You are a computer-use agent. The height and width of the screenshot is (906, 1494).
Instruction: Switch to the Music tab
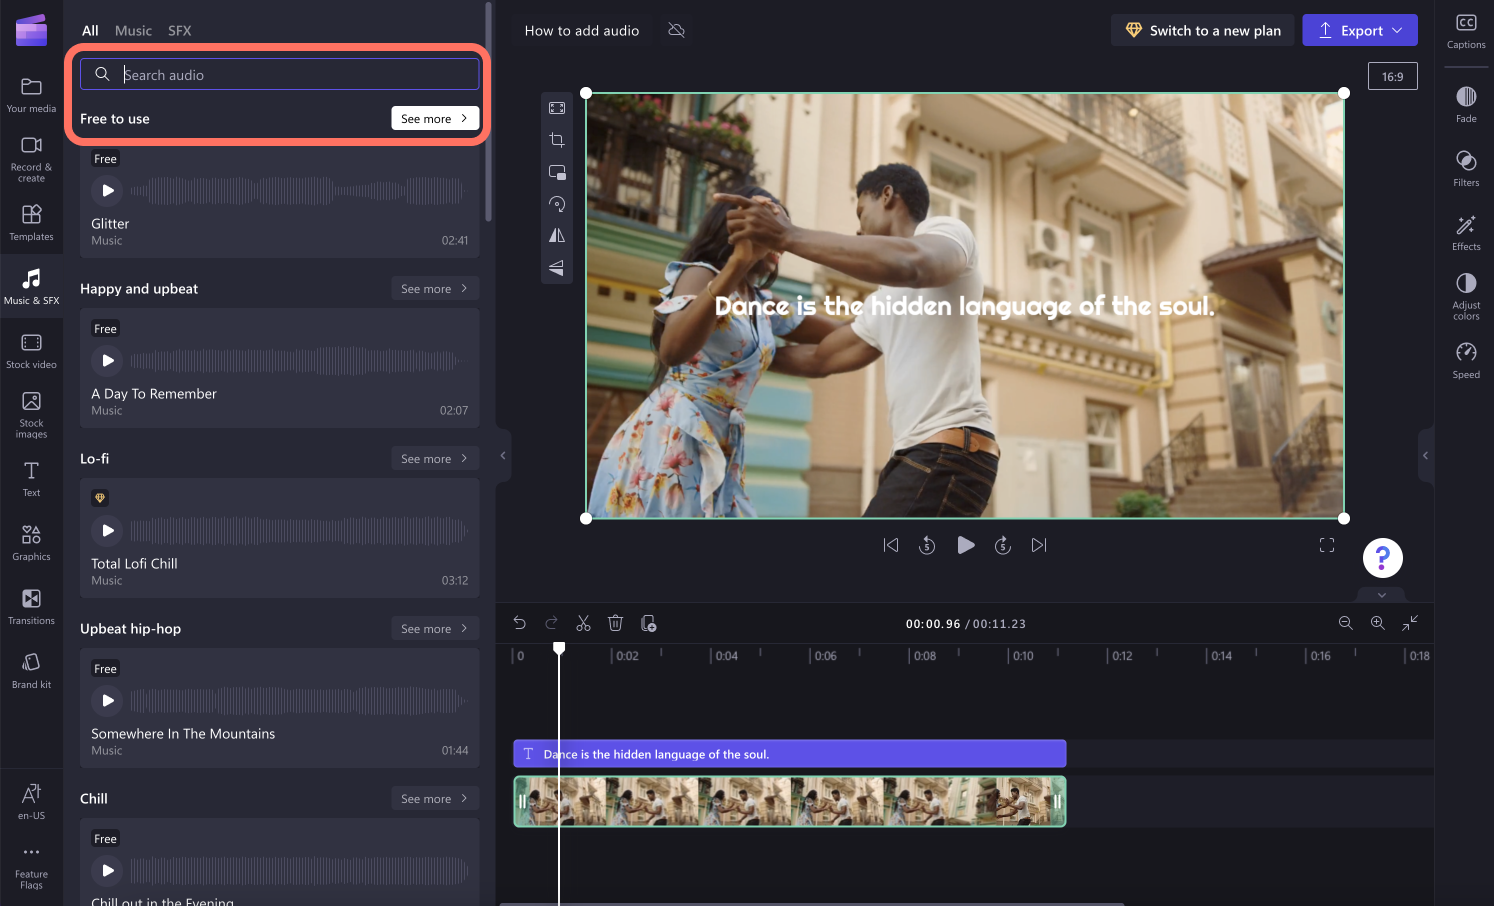(x=133, y=30)
